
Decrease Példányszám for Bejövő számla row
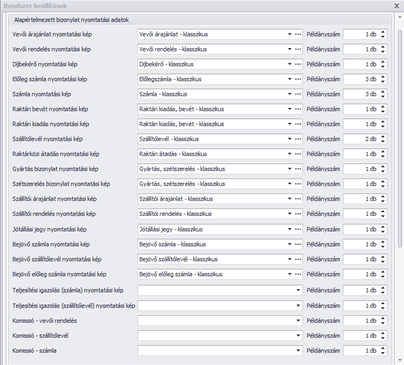point(383,246)
